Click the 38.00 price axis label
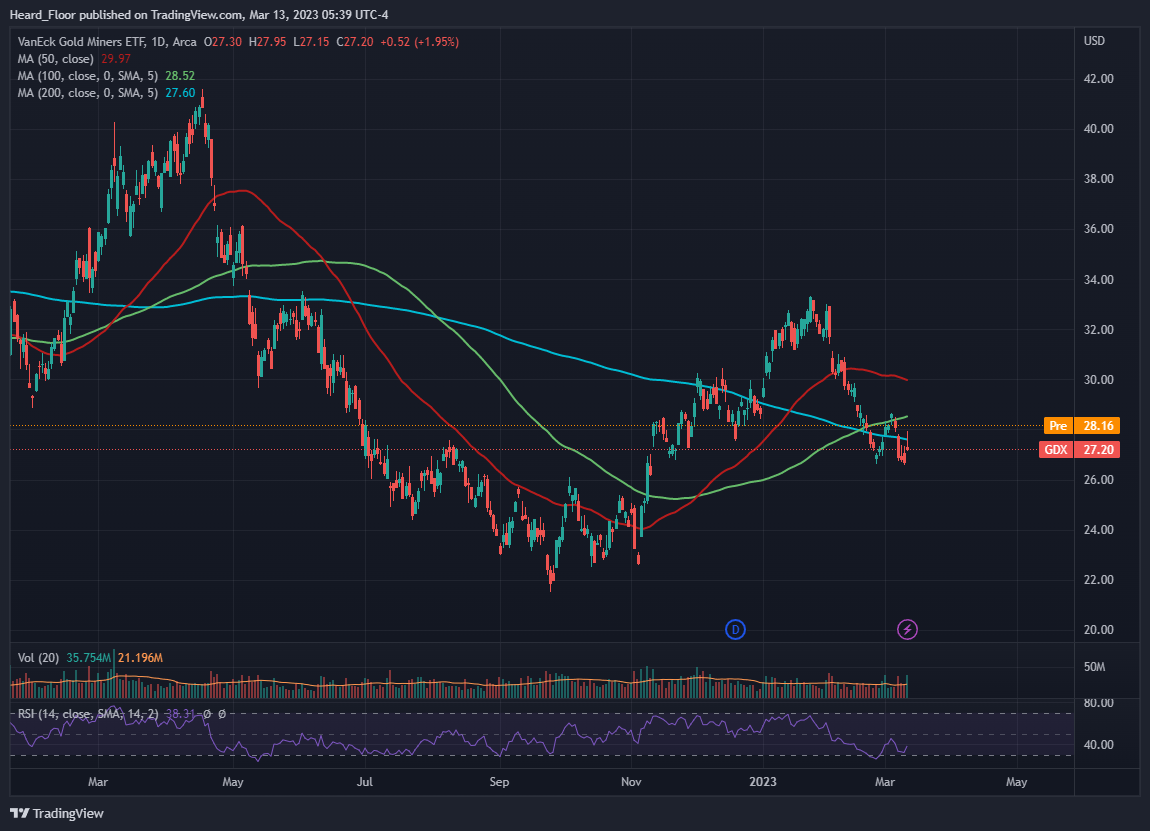This screenshot has height=831, width=1150. [1099, 179]
